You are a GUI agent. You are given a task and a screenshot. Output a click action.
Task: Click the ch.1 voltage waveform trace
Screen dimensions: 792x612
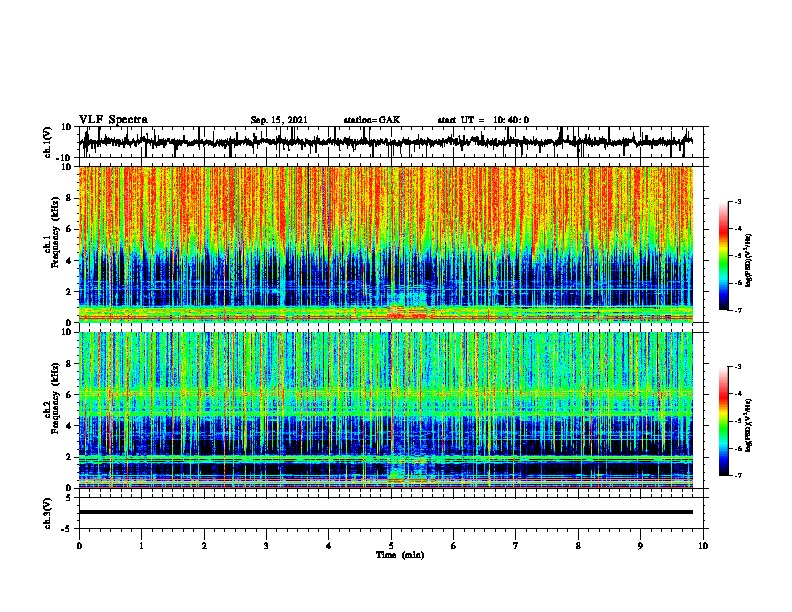tap(386, 142)
